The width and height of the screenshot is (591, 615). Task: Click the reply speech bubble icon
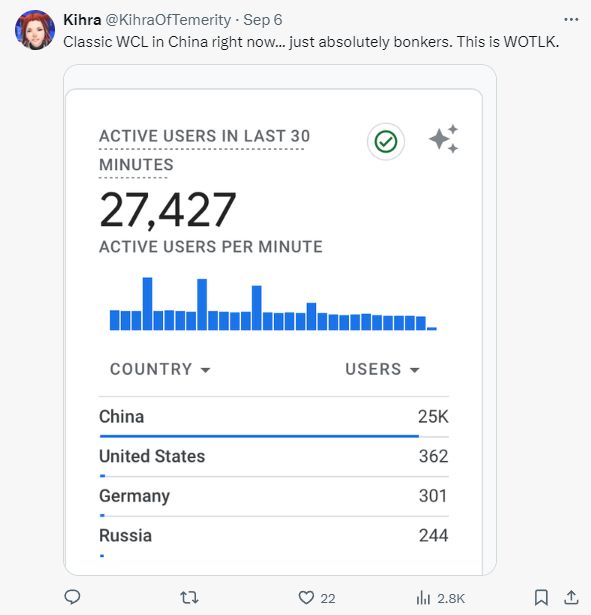[x=72, y=597]
